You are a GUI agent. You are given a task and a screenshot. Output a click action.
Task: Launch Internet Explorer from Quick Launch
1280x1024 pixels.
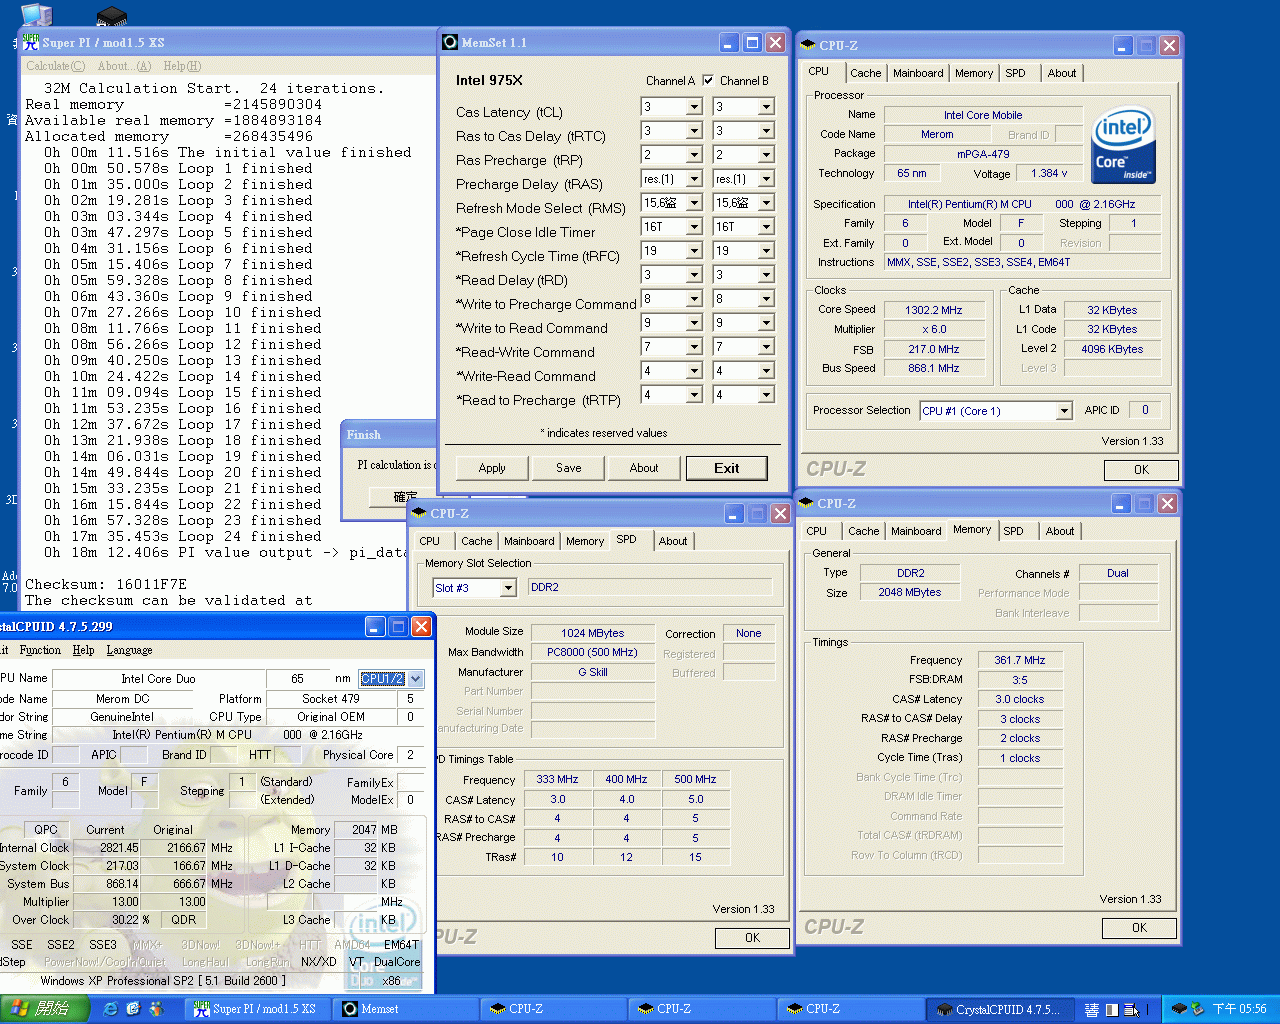tap(111, 1009)
